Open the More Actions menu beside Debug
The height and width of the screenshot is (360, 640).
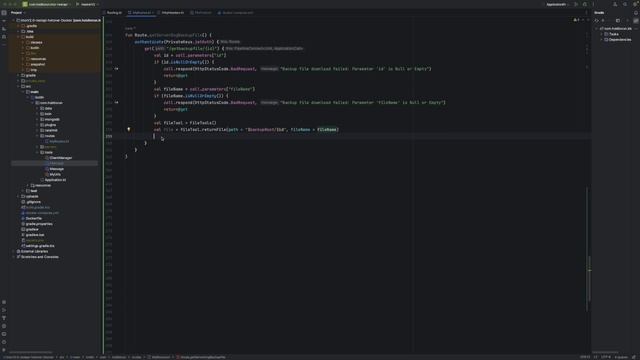[593, 4]
